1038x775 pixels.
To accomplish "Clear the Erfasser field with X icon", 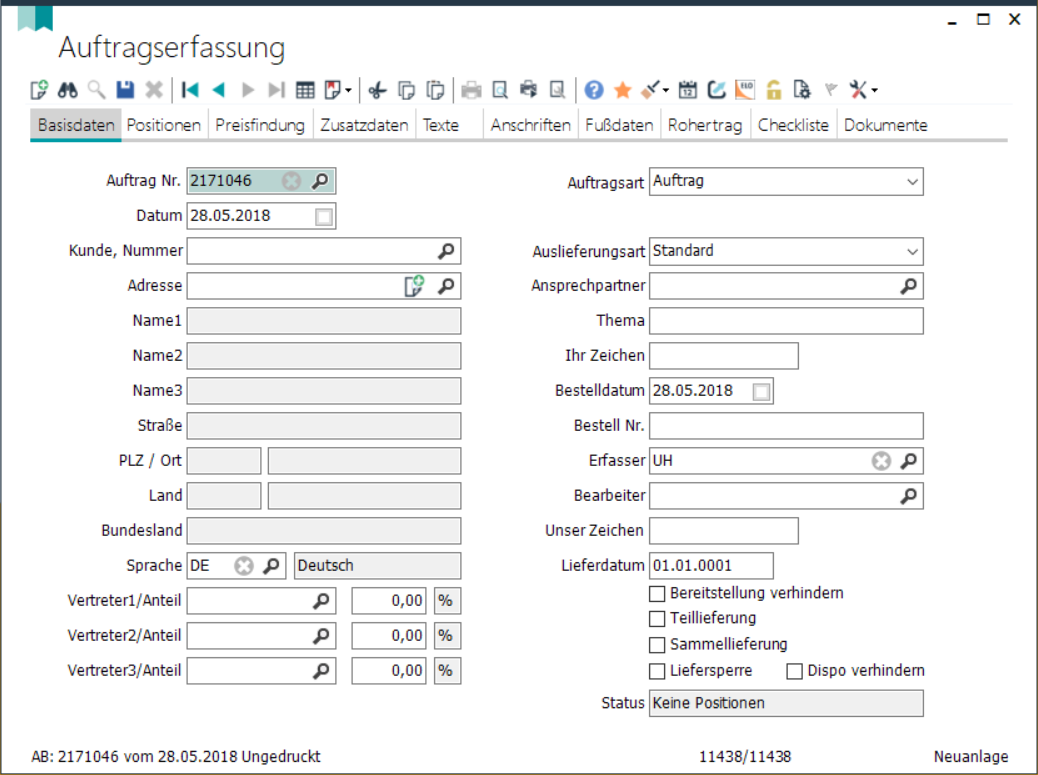I will [881, 461].
